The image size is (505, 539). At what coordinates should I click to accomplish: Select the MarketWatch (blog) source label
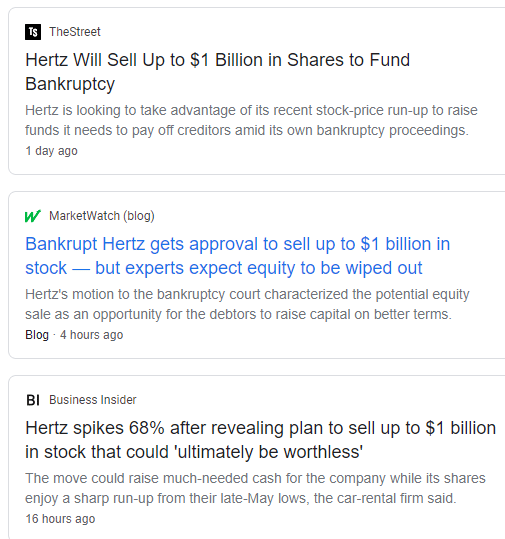[x=102, y=216]
